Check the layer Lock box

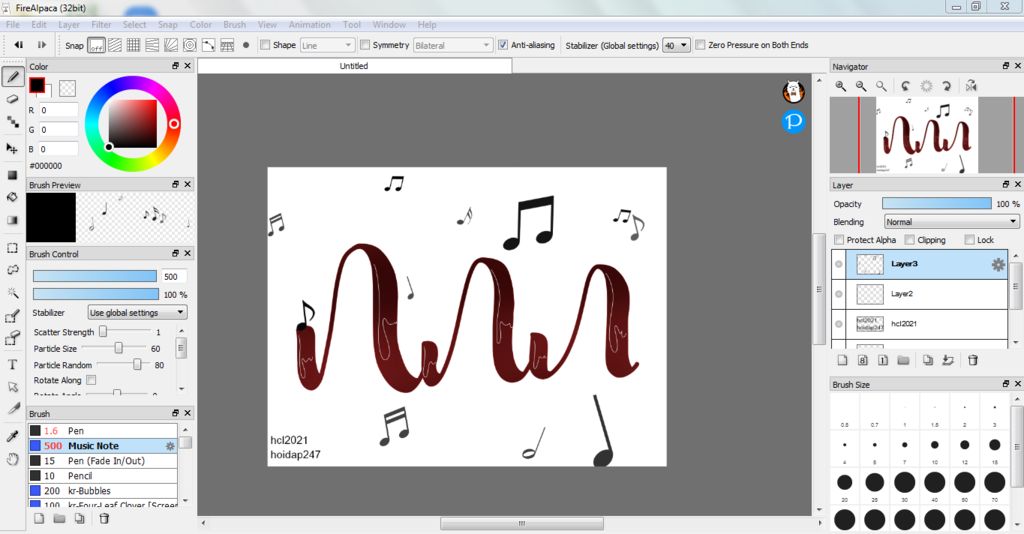coord(969,240)
